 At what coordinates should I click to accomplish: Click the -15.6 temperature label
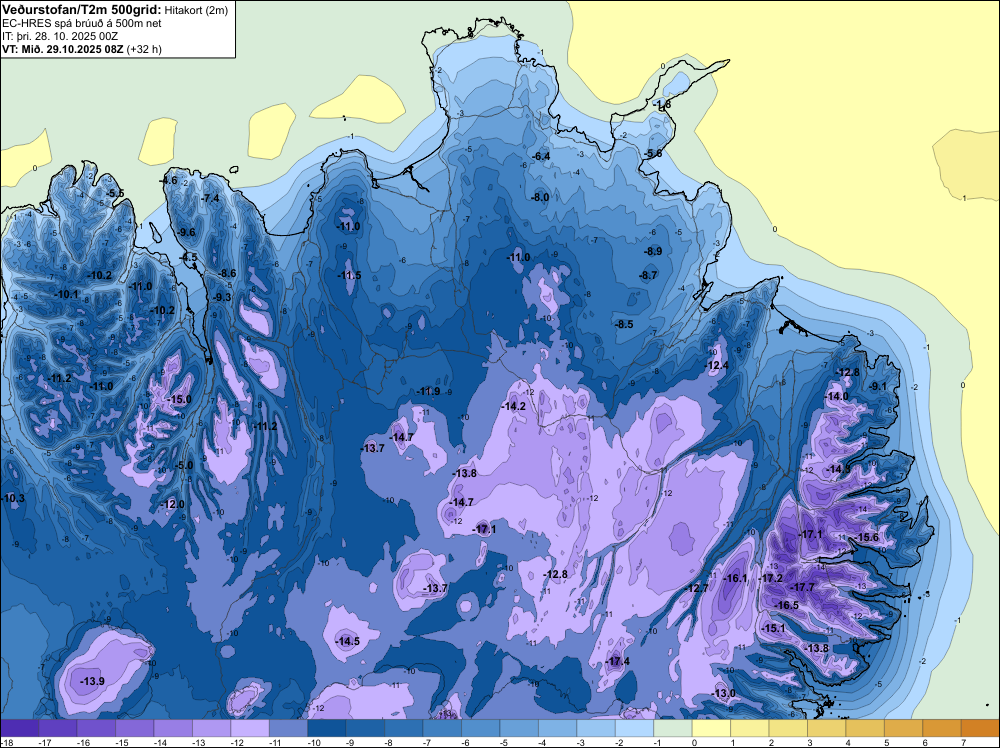coord(867,538)
